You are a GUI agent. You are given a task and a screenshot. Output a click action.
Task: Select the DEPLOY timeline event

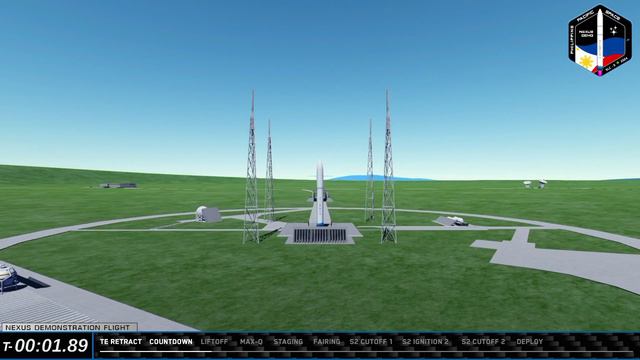pos(530,342)
